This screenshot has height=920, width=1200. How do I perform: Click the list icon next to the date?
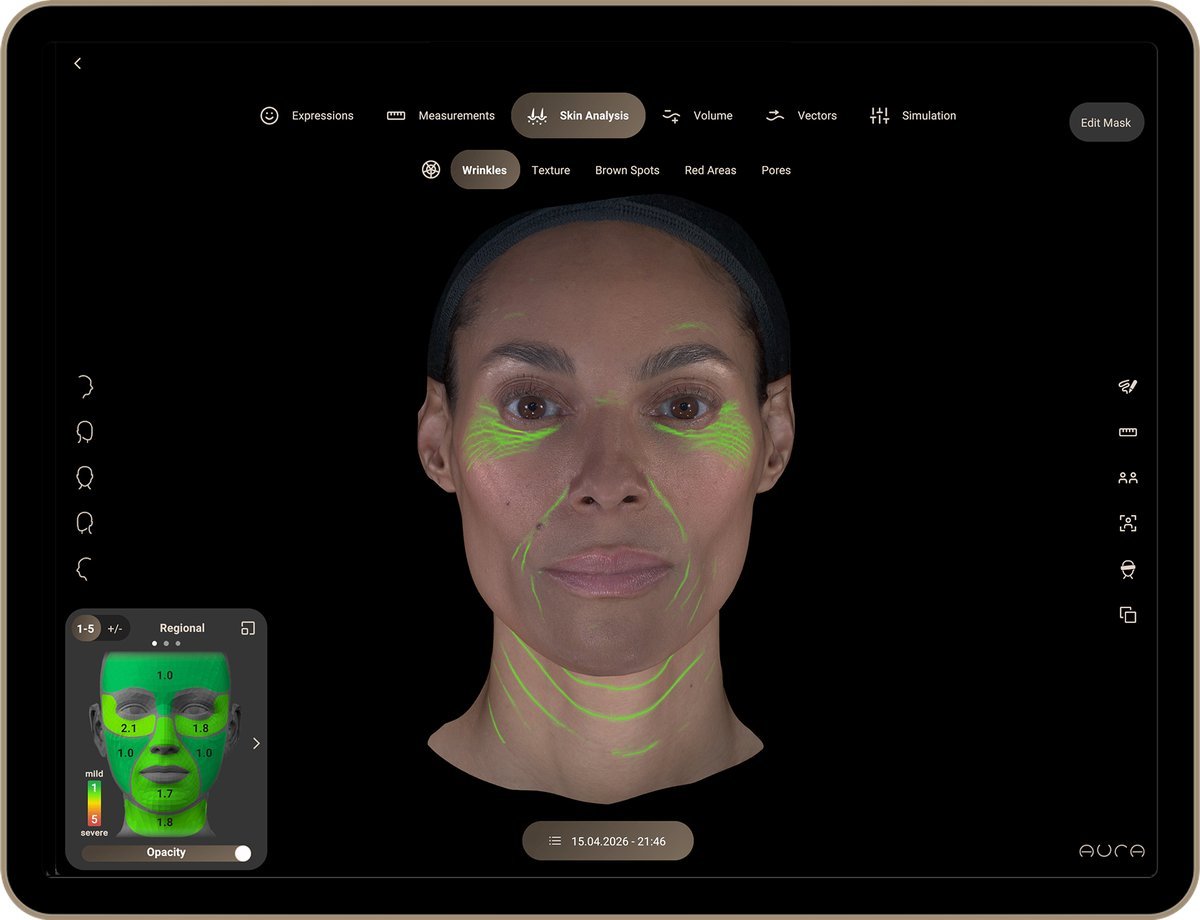pos(555,842)
